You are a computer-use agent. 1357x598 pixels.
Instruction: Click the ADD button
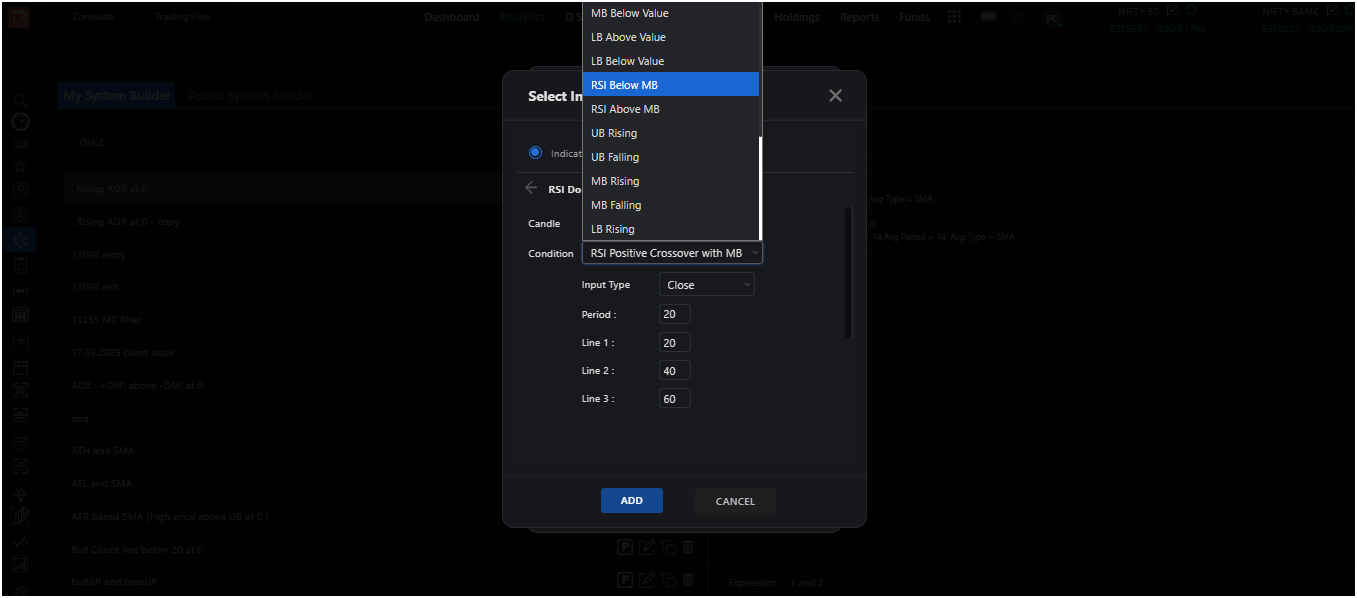(632, 500)
